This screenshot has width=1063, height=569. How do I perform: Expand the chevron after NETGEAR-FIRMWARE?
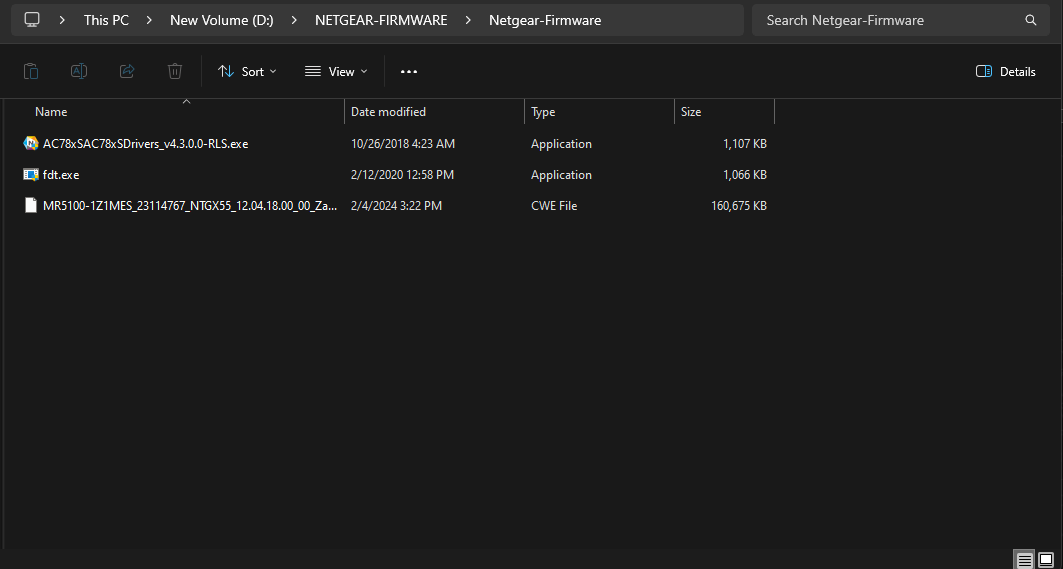tap(468, 20)
